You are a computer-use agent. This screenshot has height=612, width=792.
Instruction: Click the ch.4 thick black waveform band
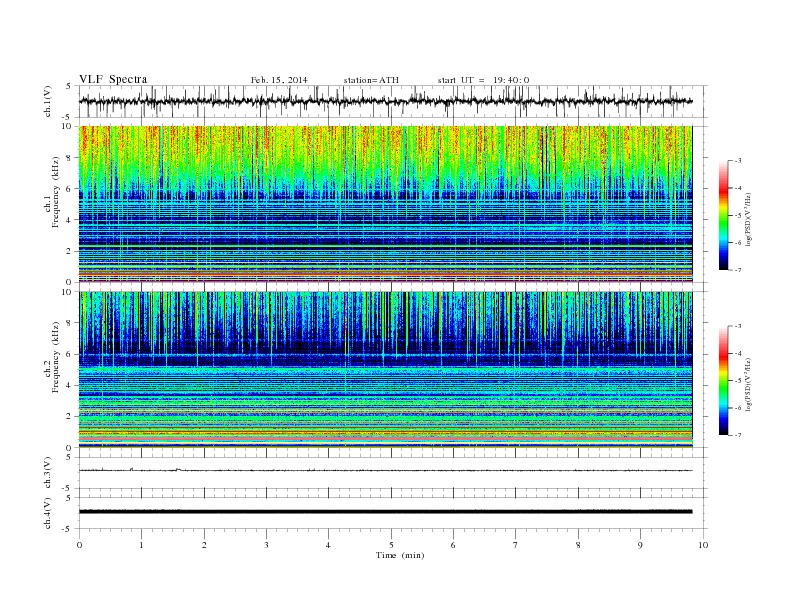coord(385,512)
